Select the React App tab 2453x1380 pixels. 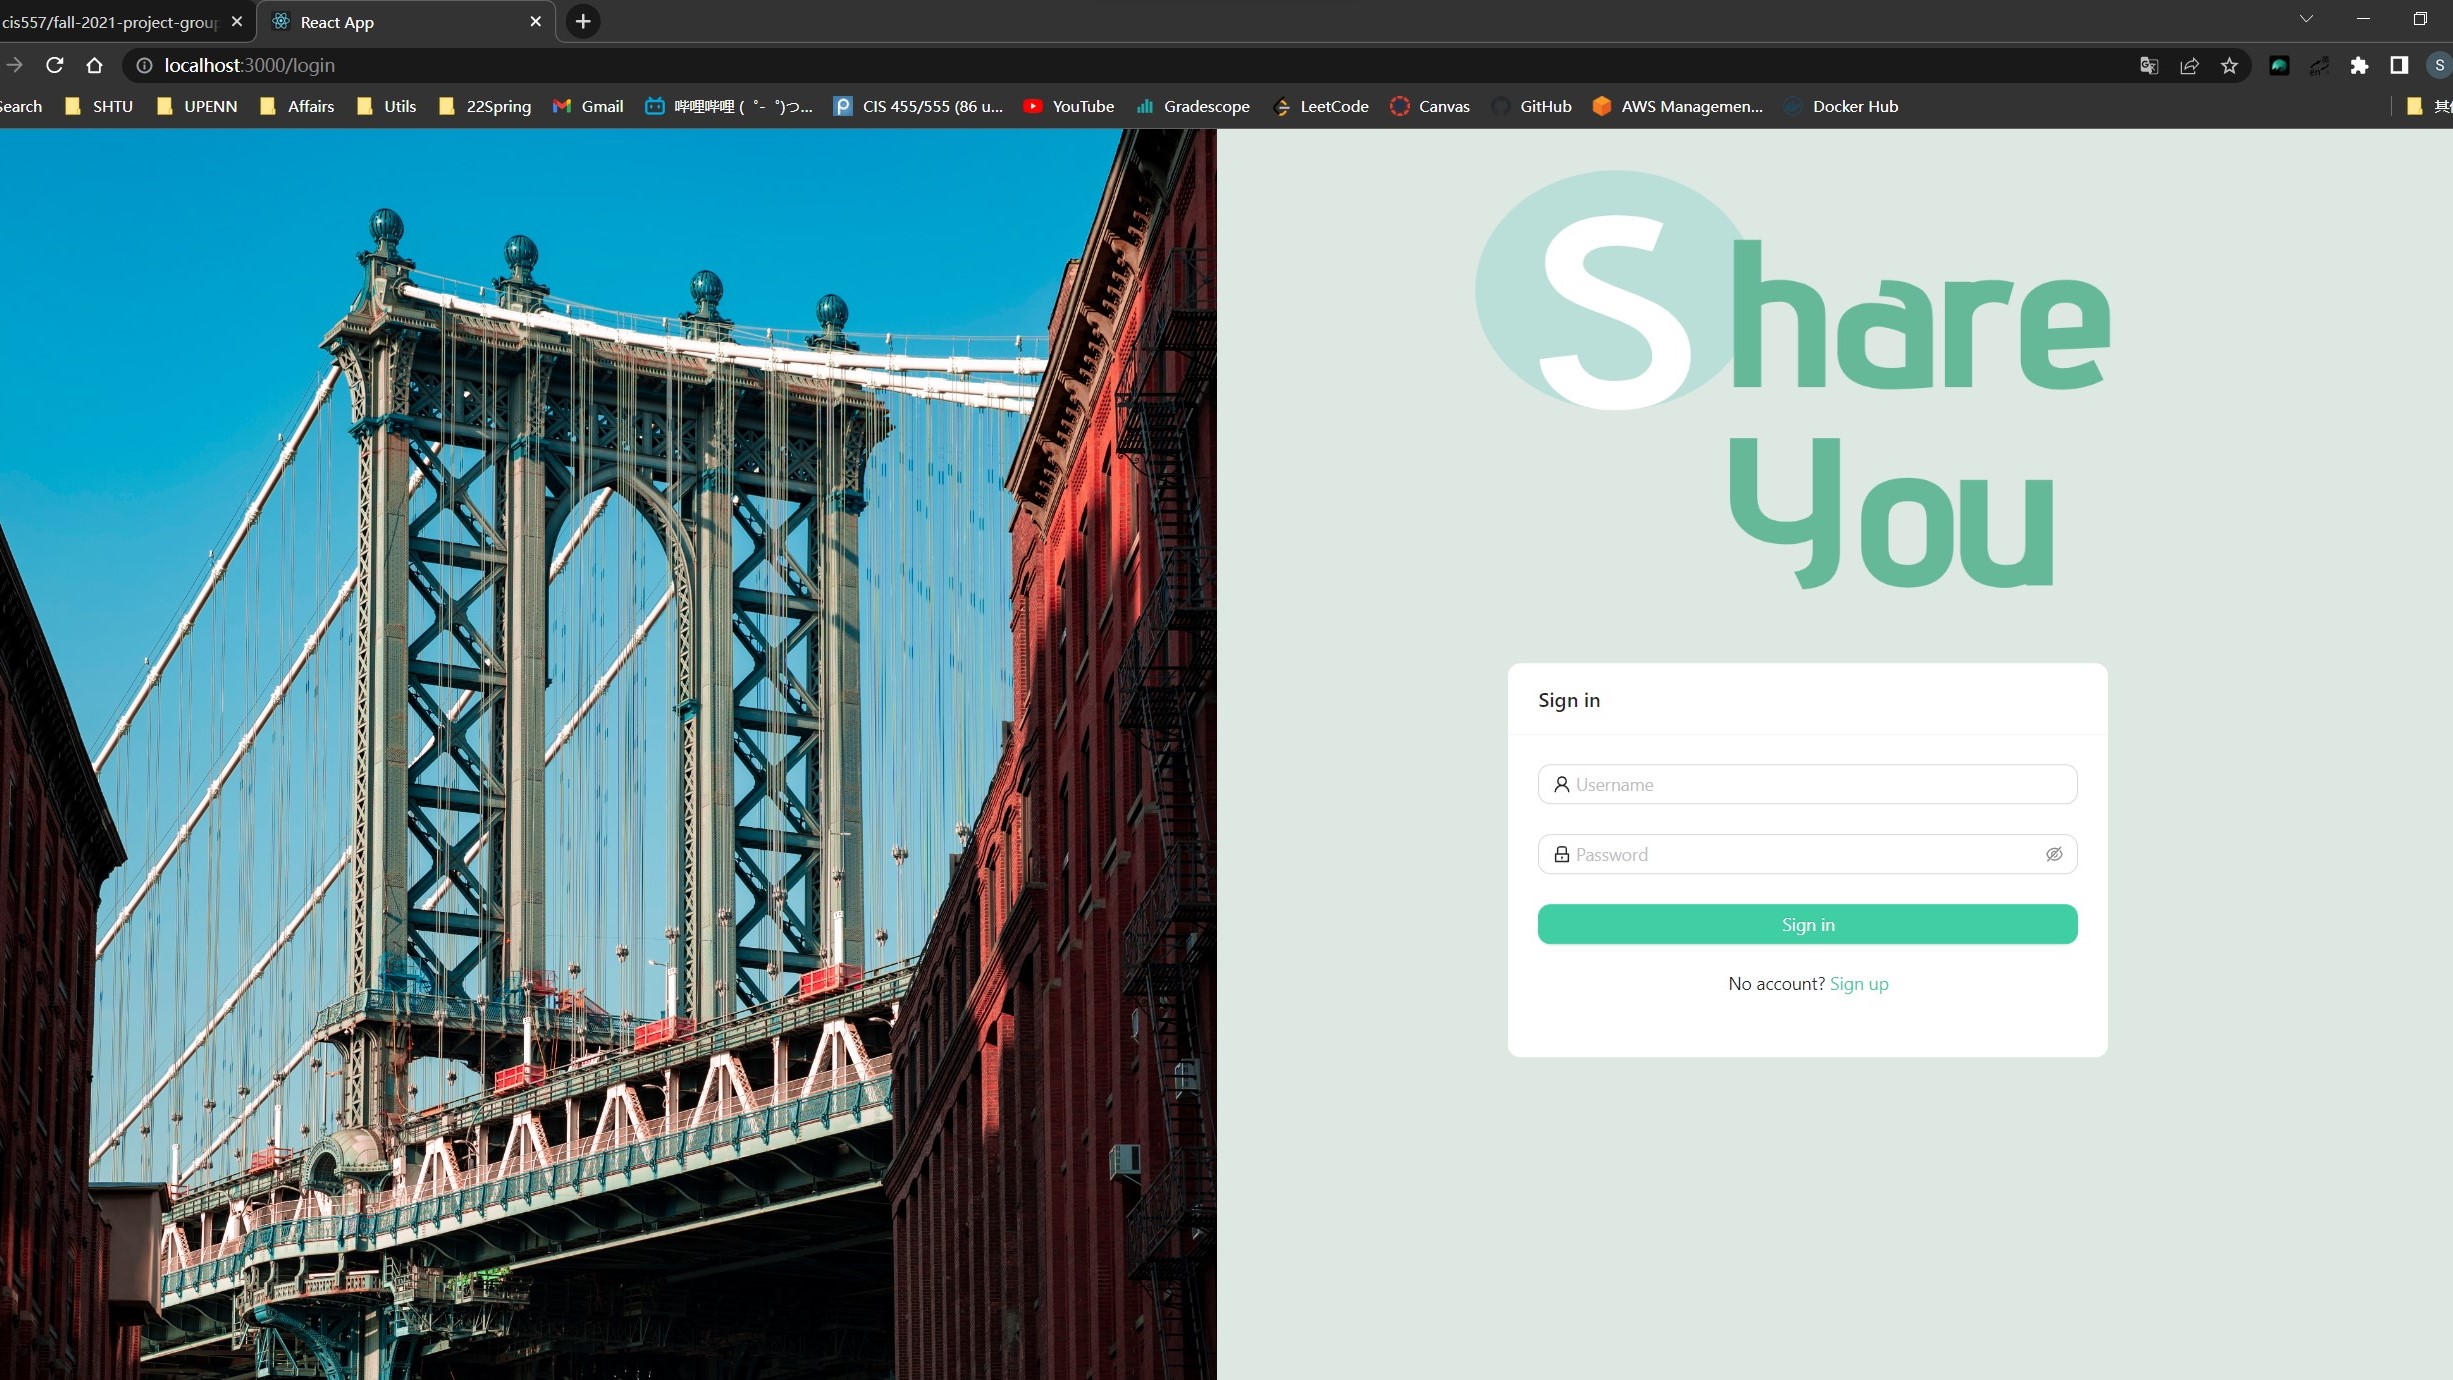click(x=400, y=22)
